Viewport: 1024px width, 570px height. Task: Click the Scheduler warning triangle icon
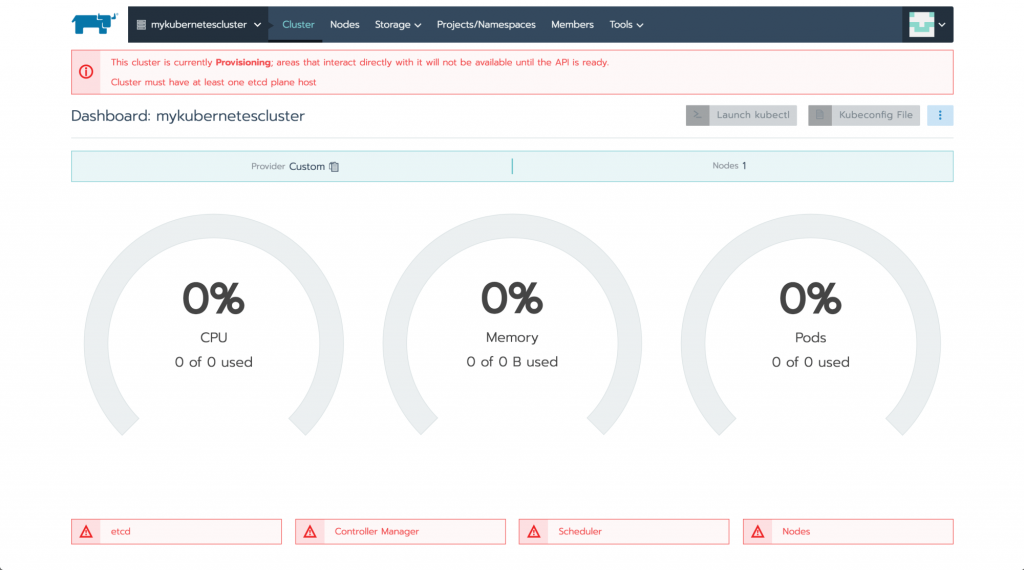point(534,532)
